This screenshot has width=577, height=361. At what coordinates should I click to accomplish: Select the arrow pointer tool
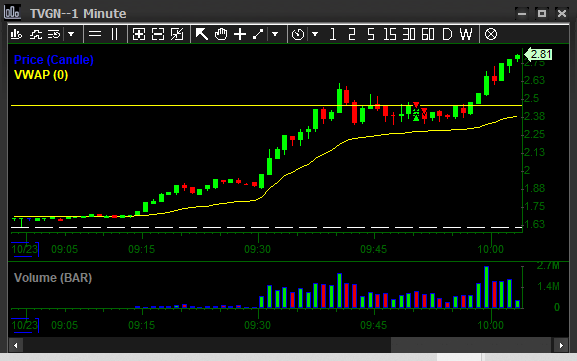click(x=201, y=35)
